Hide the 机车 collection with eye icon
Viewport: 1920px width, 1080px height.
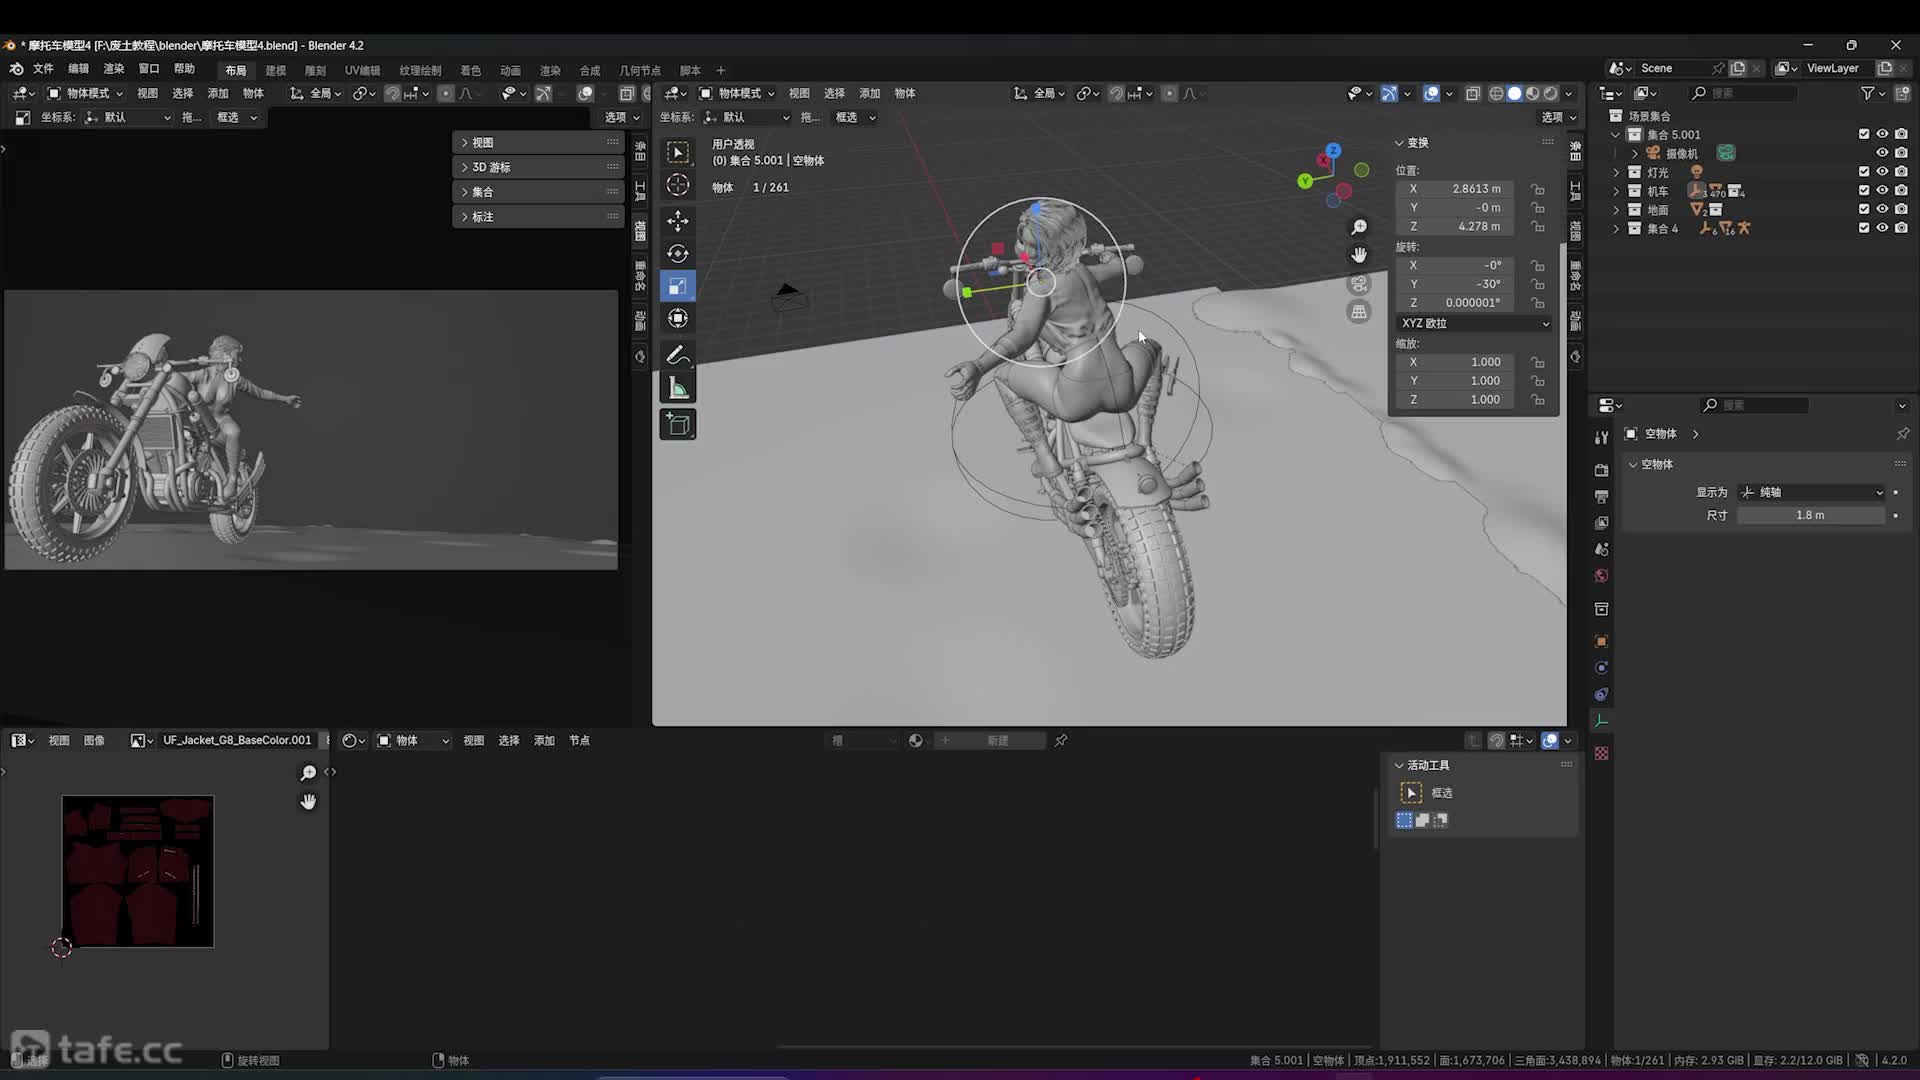1882,190
